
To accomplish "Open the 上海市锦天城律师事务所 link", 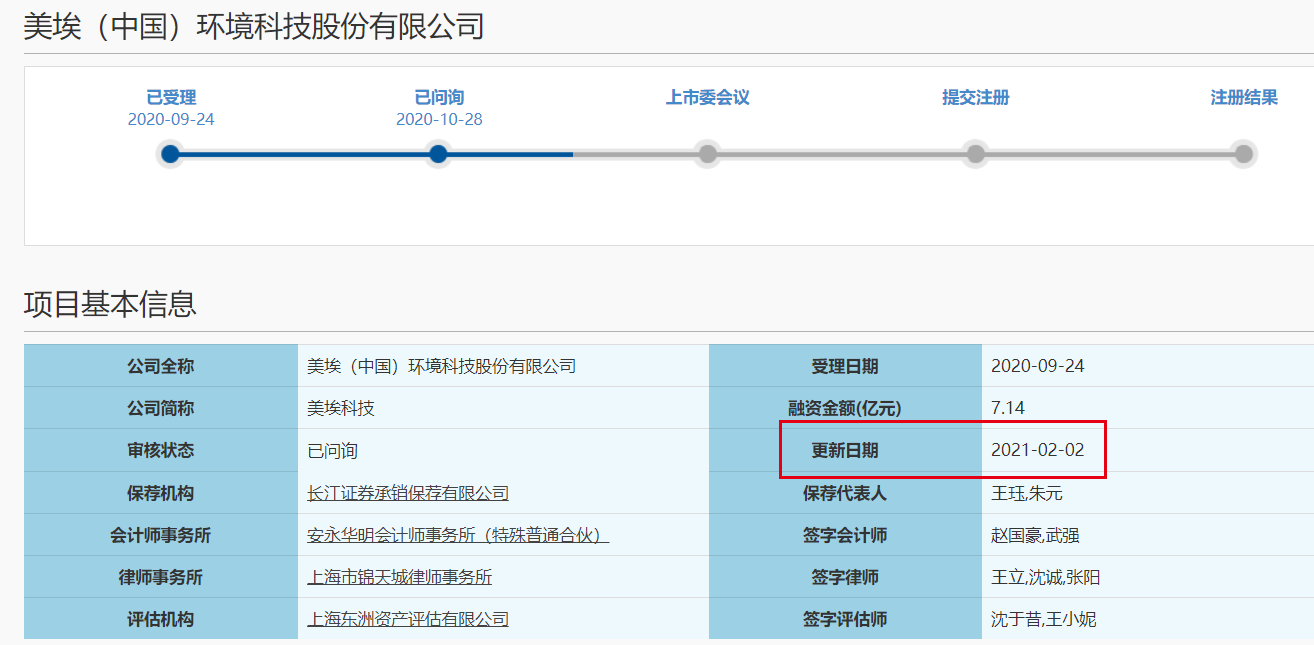I will click(x=400, y=577).
